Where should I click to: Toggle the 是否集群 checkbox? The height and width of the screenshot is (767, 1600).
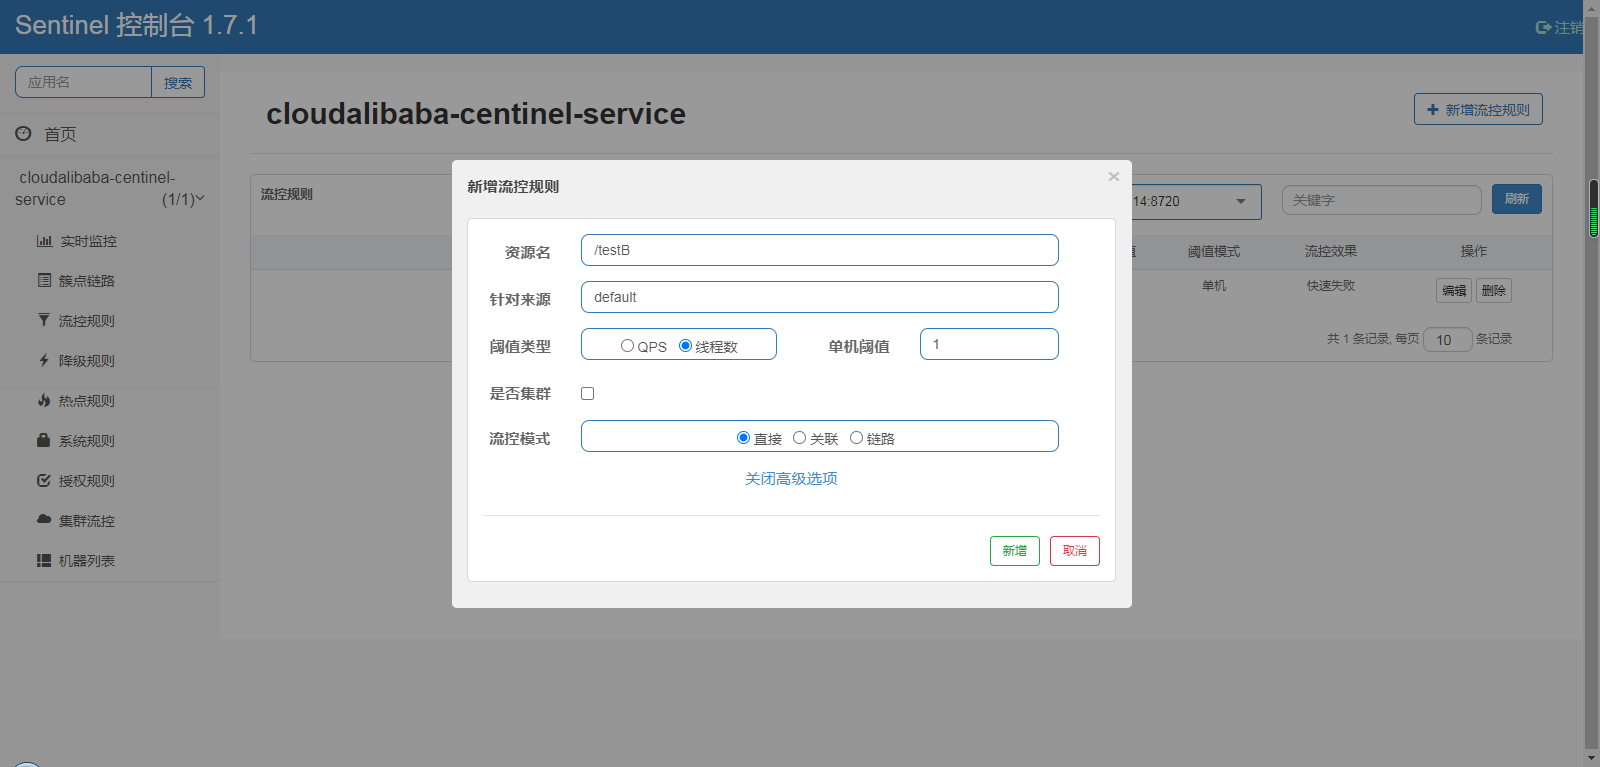pyautogui.click(x=588, y=393)
